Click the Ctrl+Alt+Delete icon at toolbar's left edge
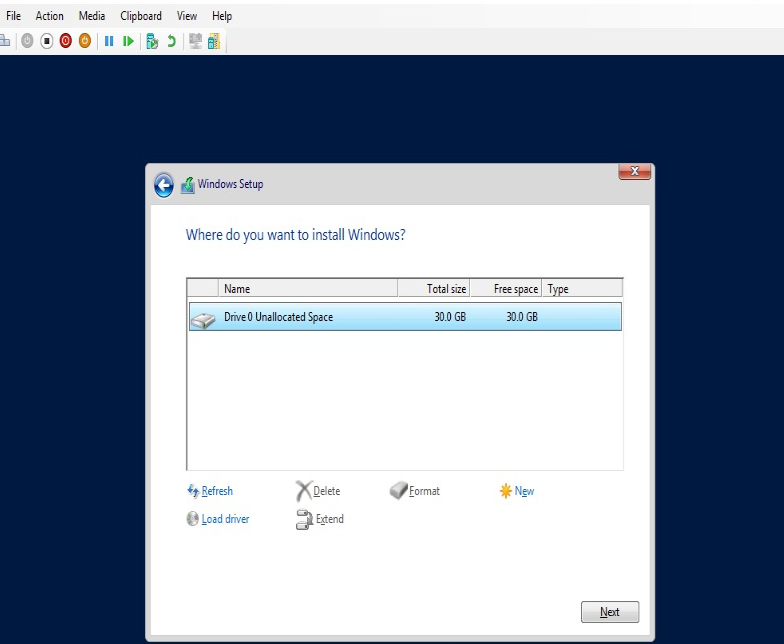 click(4, 41)
